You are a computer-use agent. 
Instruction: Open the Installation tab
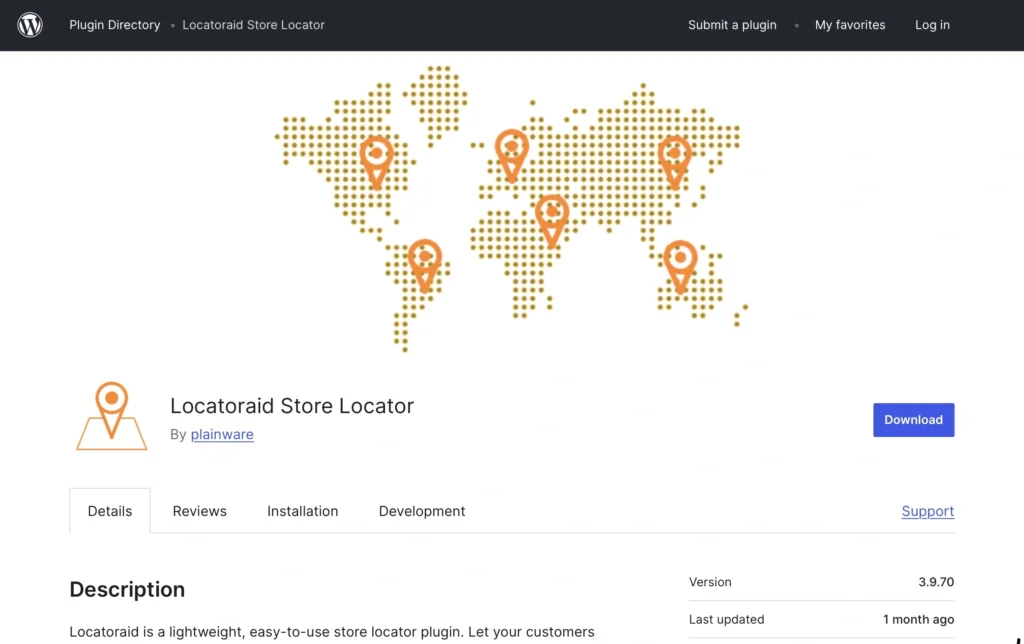pos(302,511)
